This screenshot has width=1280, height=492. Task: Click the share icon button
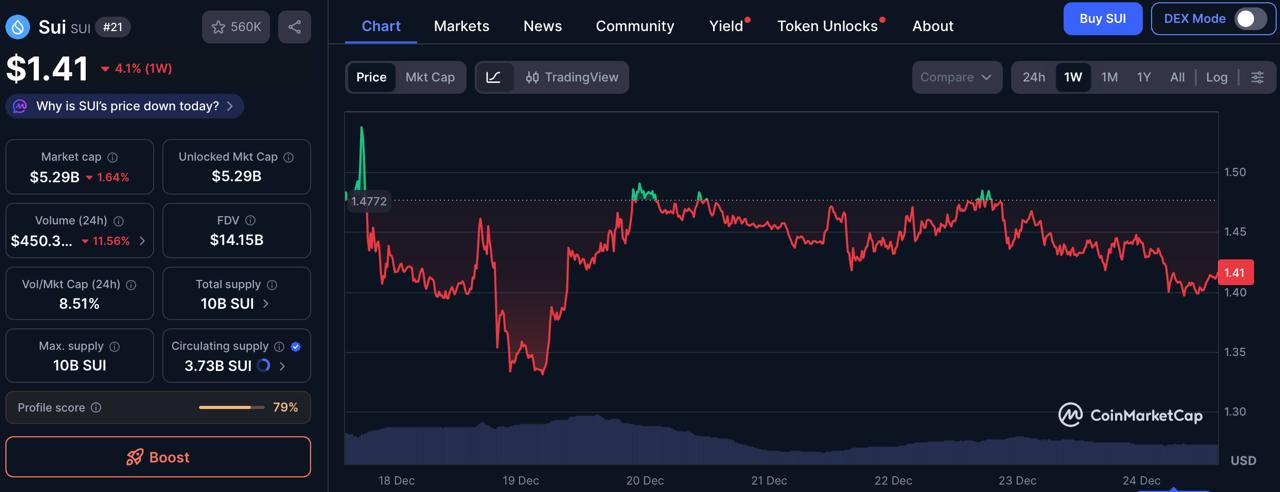pyautogui.click(x=294, y=27)
